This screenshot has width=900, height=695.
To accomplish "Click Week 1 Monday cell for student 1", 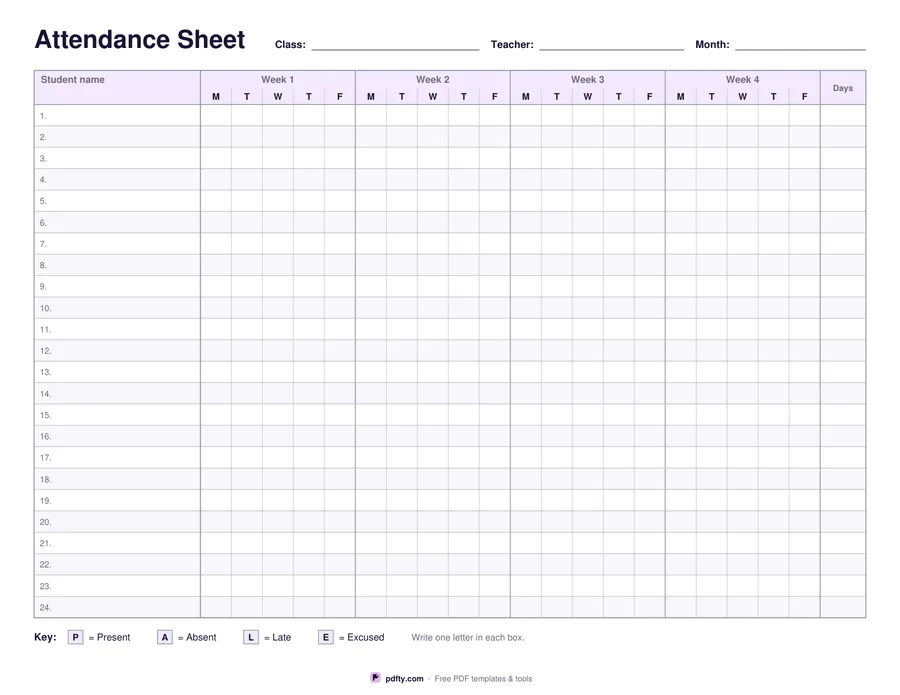I will pyautogui.click(x=216, y=115).
